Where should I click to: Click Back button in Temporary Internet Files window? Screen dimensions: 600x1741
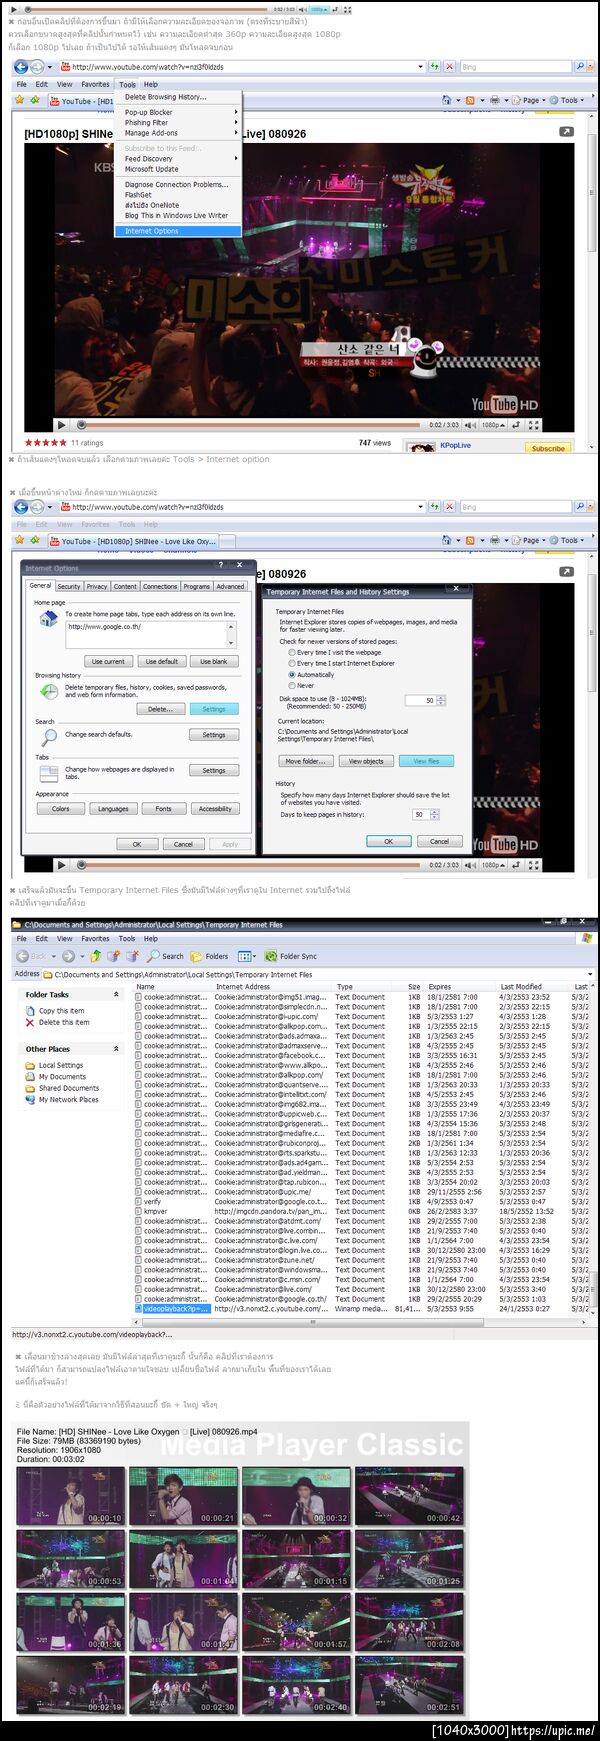30,956
